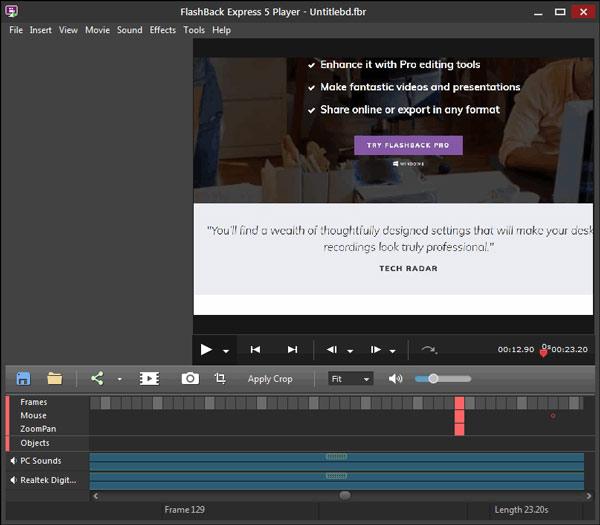Click the Try FlashBack Pro button

(x=408, y=145)
